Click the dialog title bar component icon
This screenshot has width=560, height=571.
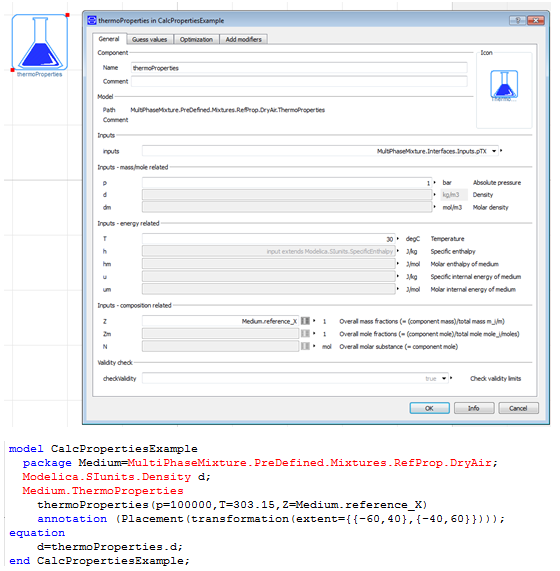[92, 20]
